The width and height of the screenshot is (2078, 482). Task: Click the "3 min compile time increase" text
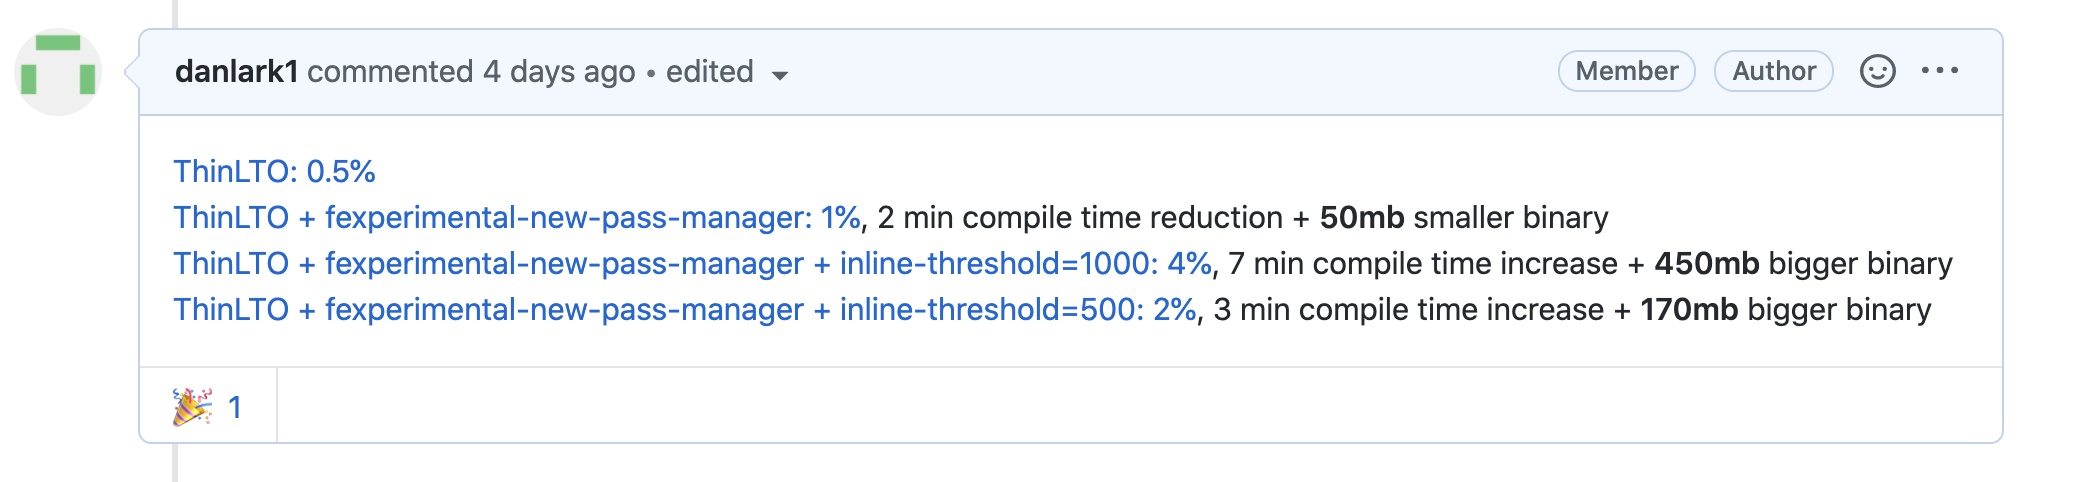(x=1408, y=310)
